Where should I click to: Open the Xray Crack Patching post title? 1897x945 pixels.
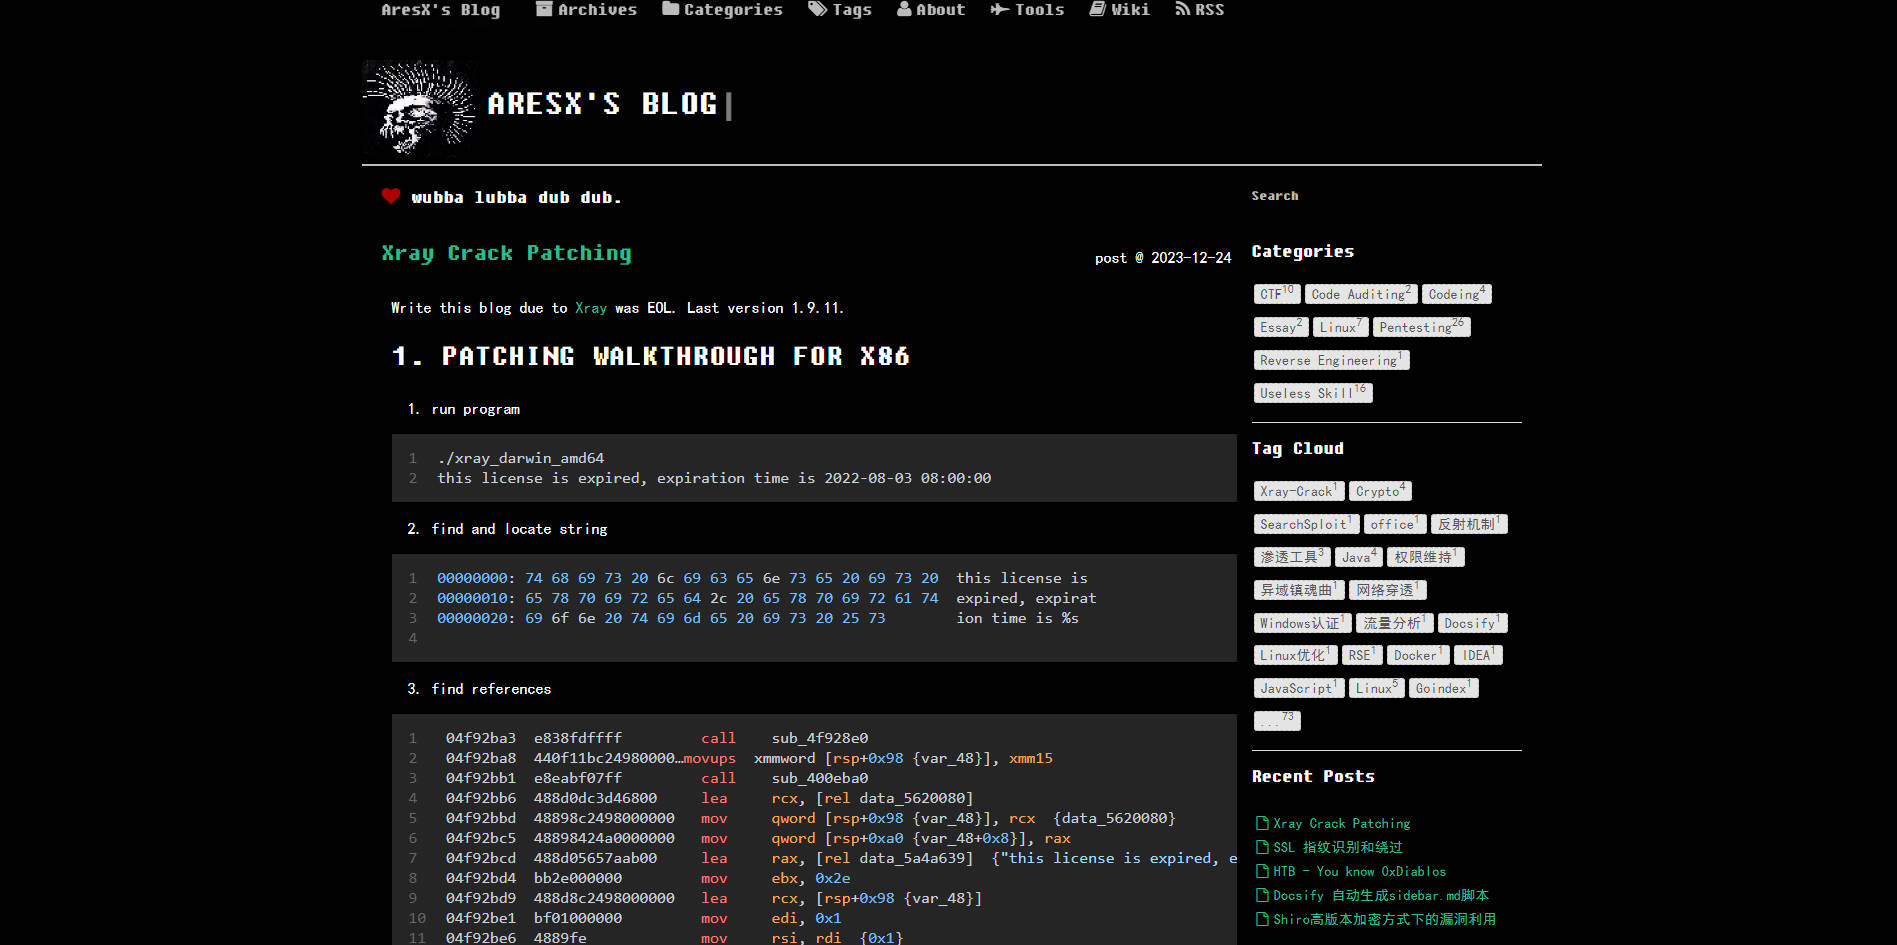pyautogui.click(x=506, y=253)
